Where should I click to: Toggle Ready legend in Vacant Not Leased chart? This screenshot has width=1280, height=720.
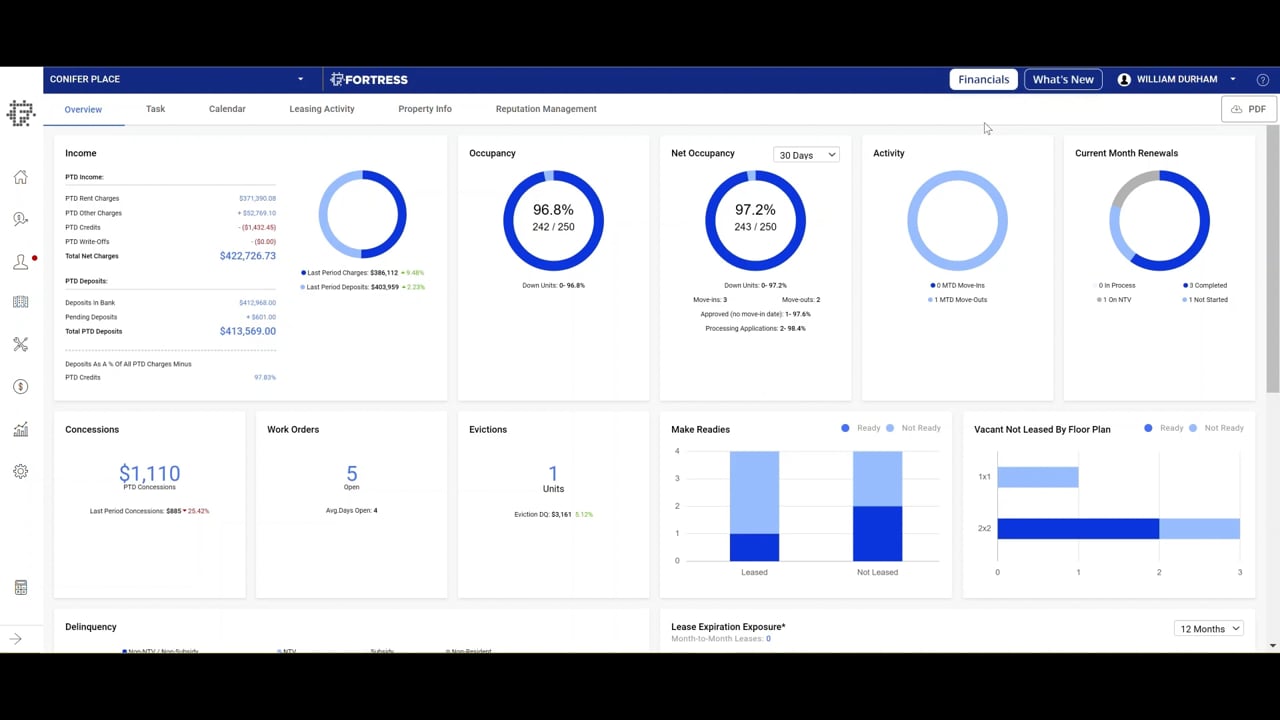[1164, 428]
